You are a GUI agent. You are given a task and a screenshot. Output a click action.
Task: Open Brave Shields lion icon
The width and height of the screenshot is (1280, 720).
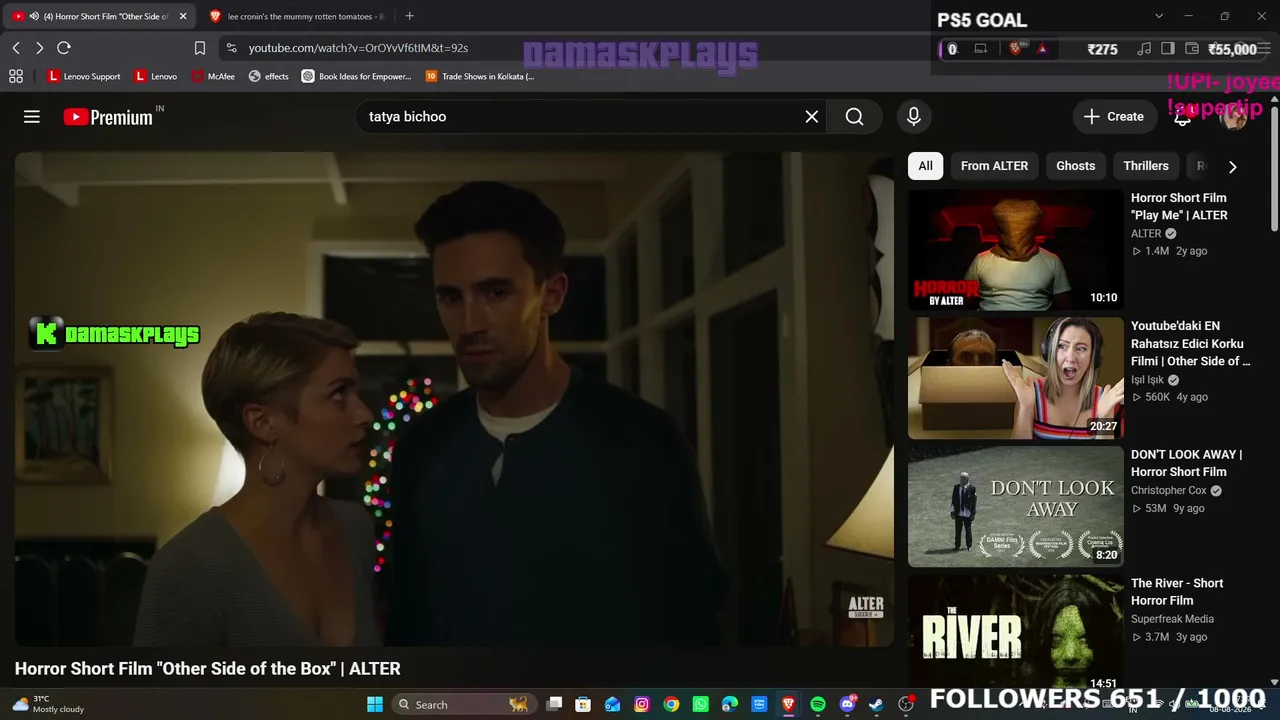1016,48
